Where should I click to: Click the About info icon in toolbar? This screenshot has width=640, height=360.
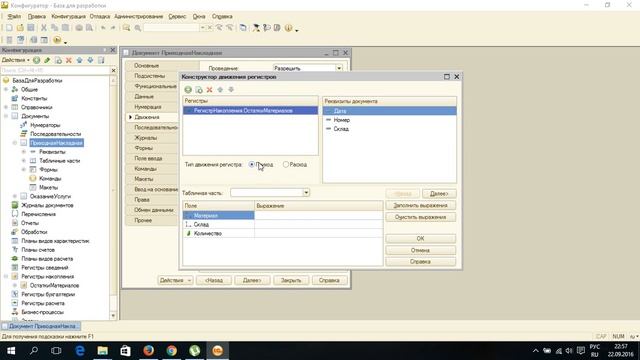[289, 28]
